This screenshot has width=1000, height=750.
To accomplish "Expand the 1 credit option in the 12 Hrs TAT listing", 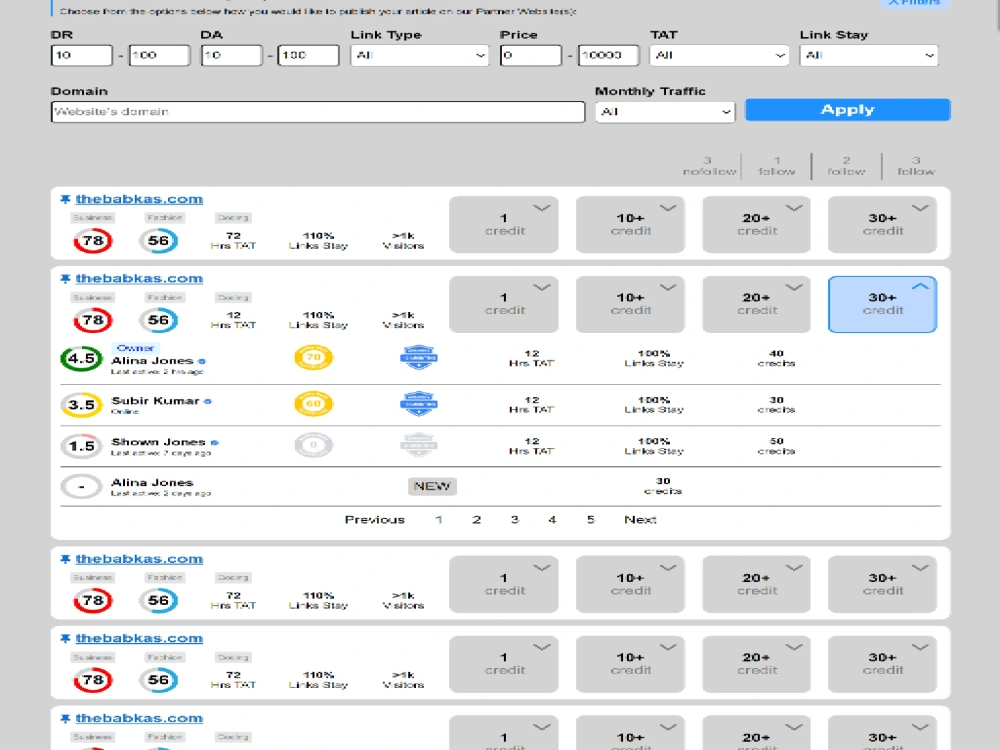I will [x=504, y=304].
